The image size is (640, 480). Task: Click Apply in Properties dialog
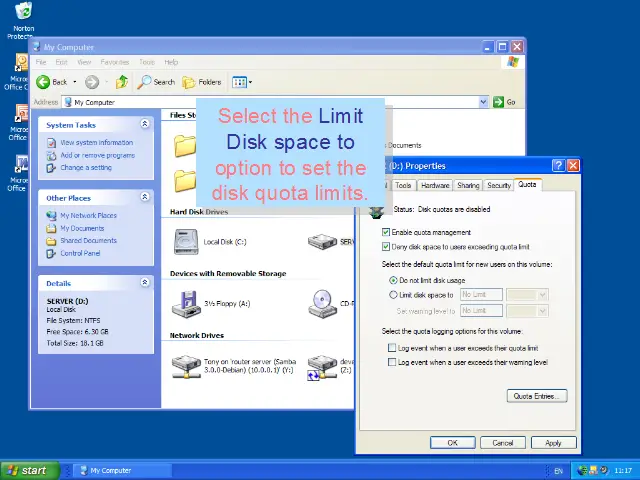(553, 443)
